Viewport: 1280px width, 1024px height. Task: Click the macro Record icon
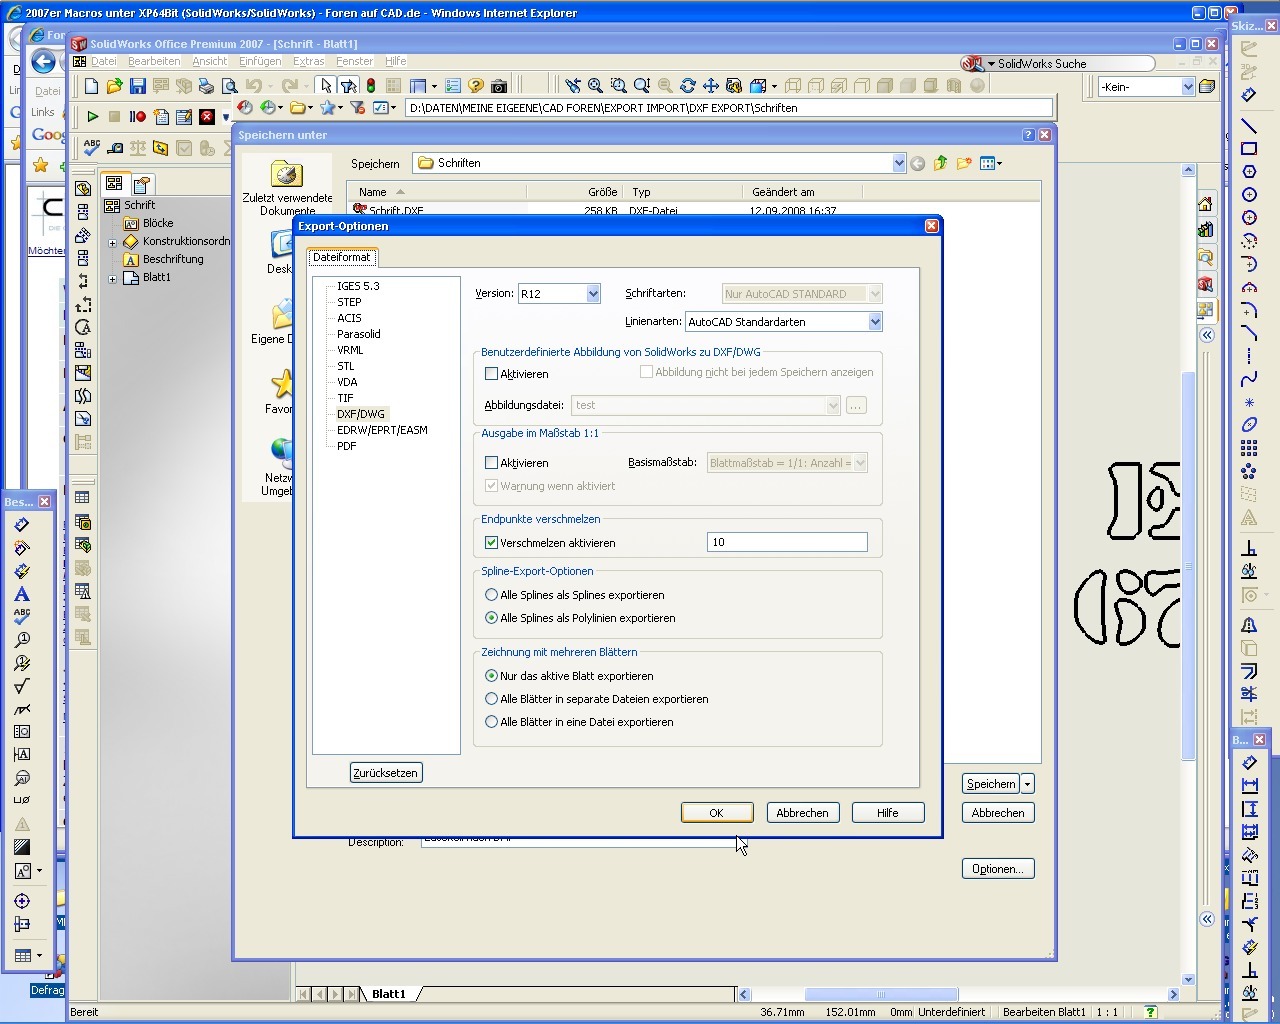click(138, 117)
